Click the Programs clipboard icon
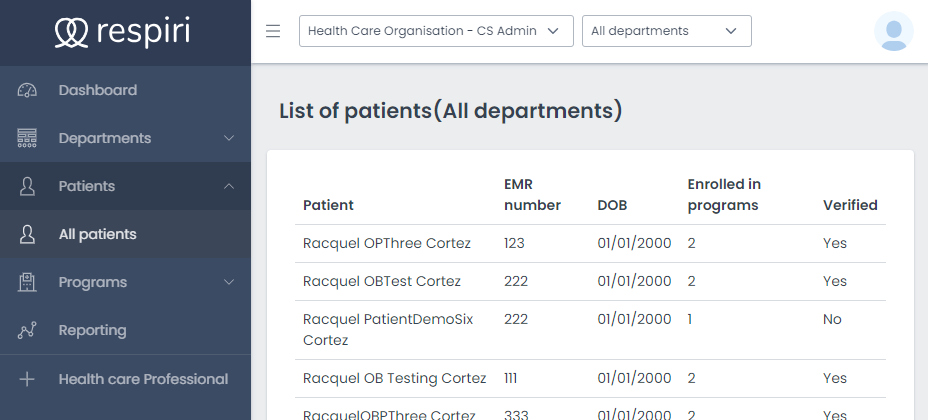Screen dimensions: 928x420 pos(28,282)
